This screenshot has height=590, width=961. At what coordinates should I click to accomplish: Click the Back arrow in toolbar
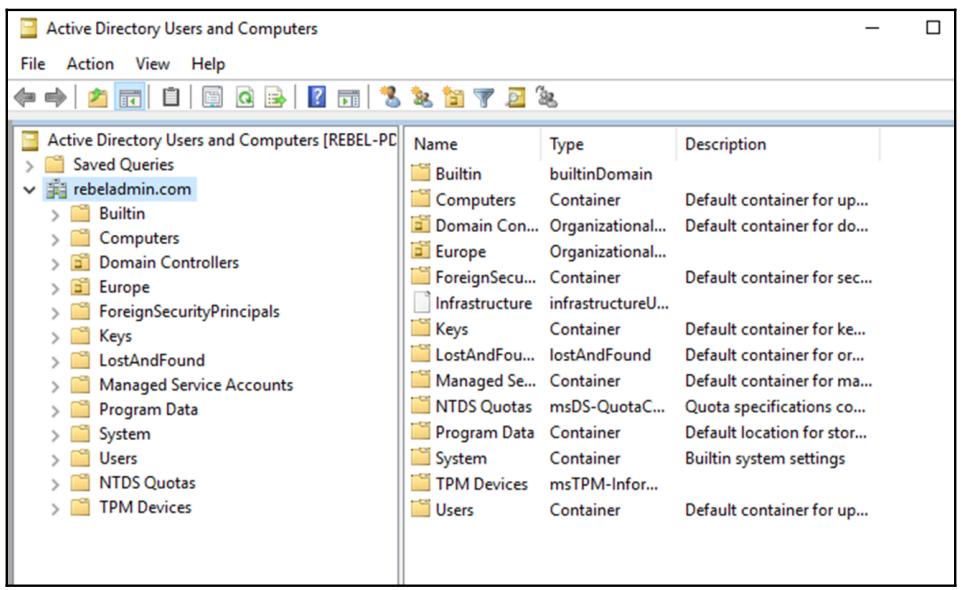point(25,97)
